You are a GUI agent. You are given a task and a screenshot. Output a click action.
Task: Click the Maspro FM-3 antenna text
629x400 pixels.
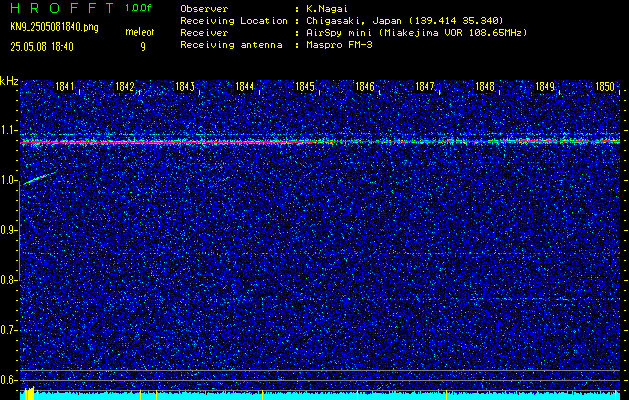pos(339,45)
